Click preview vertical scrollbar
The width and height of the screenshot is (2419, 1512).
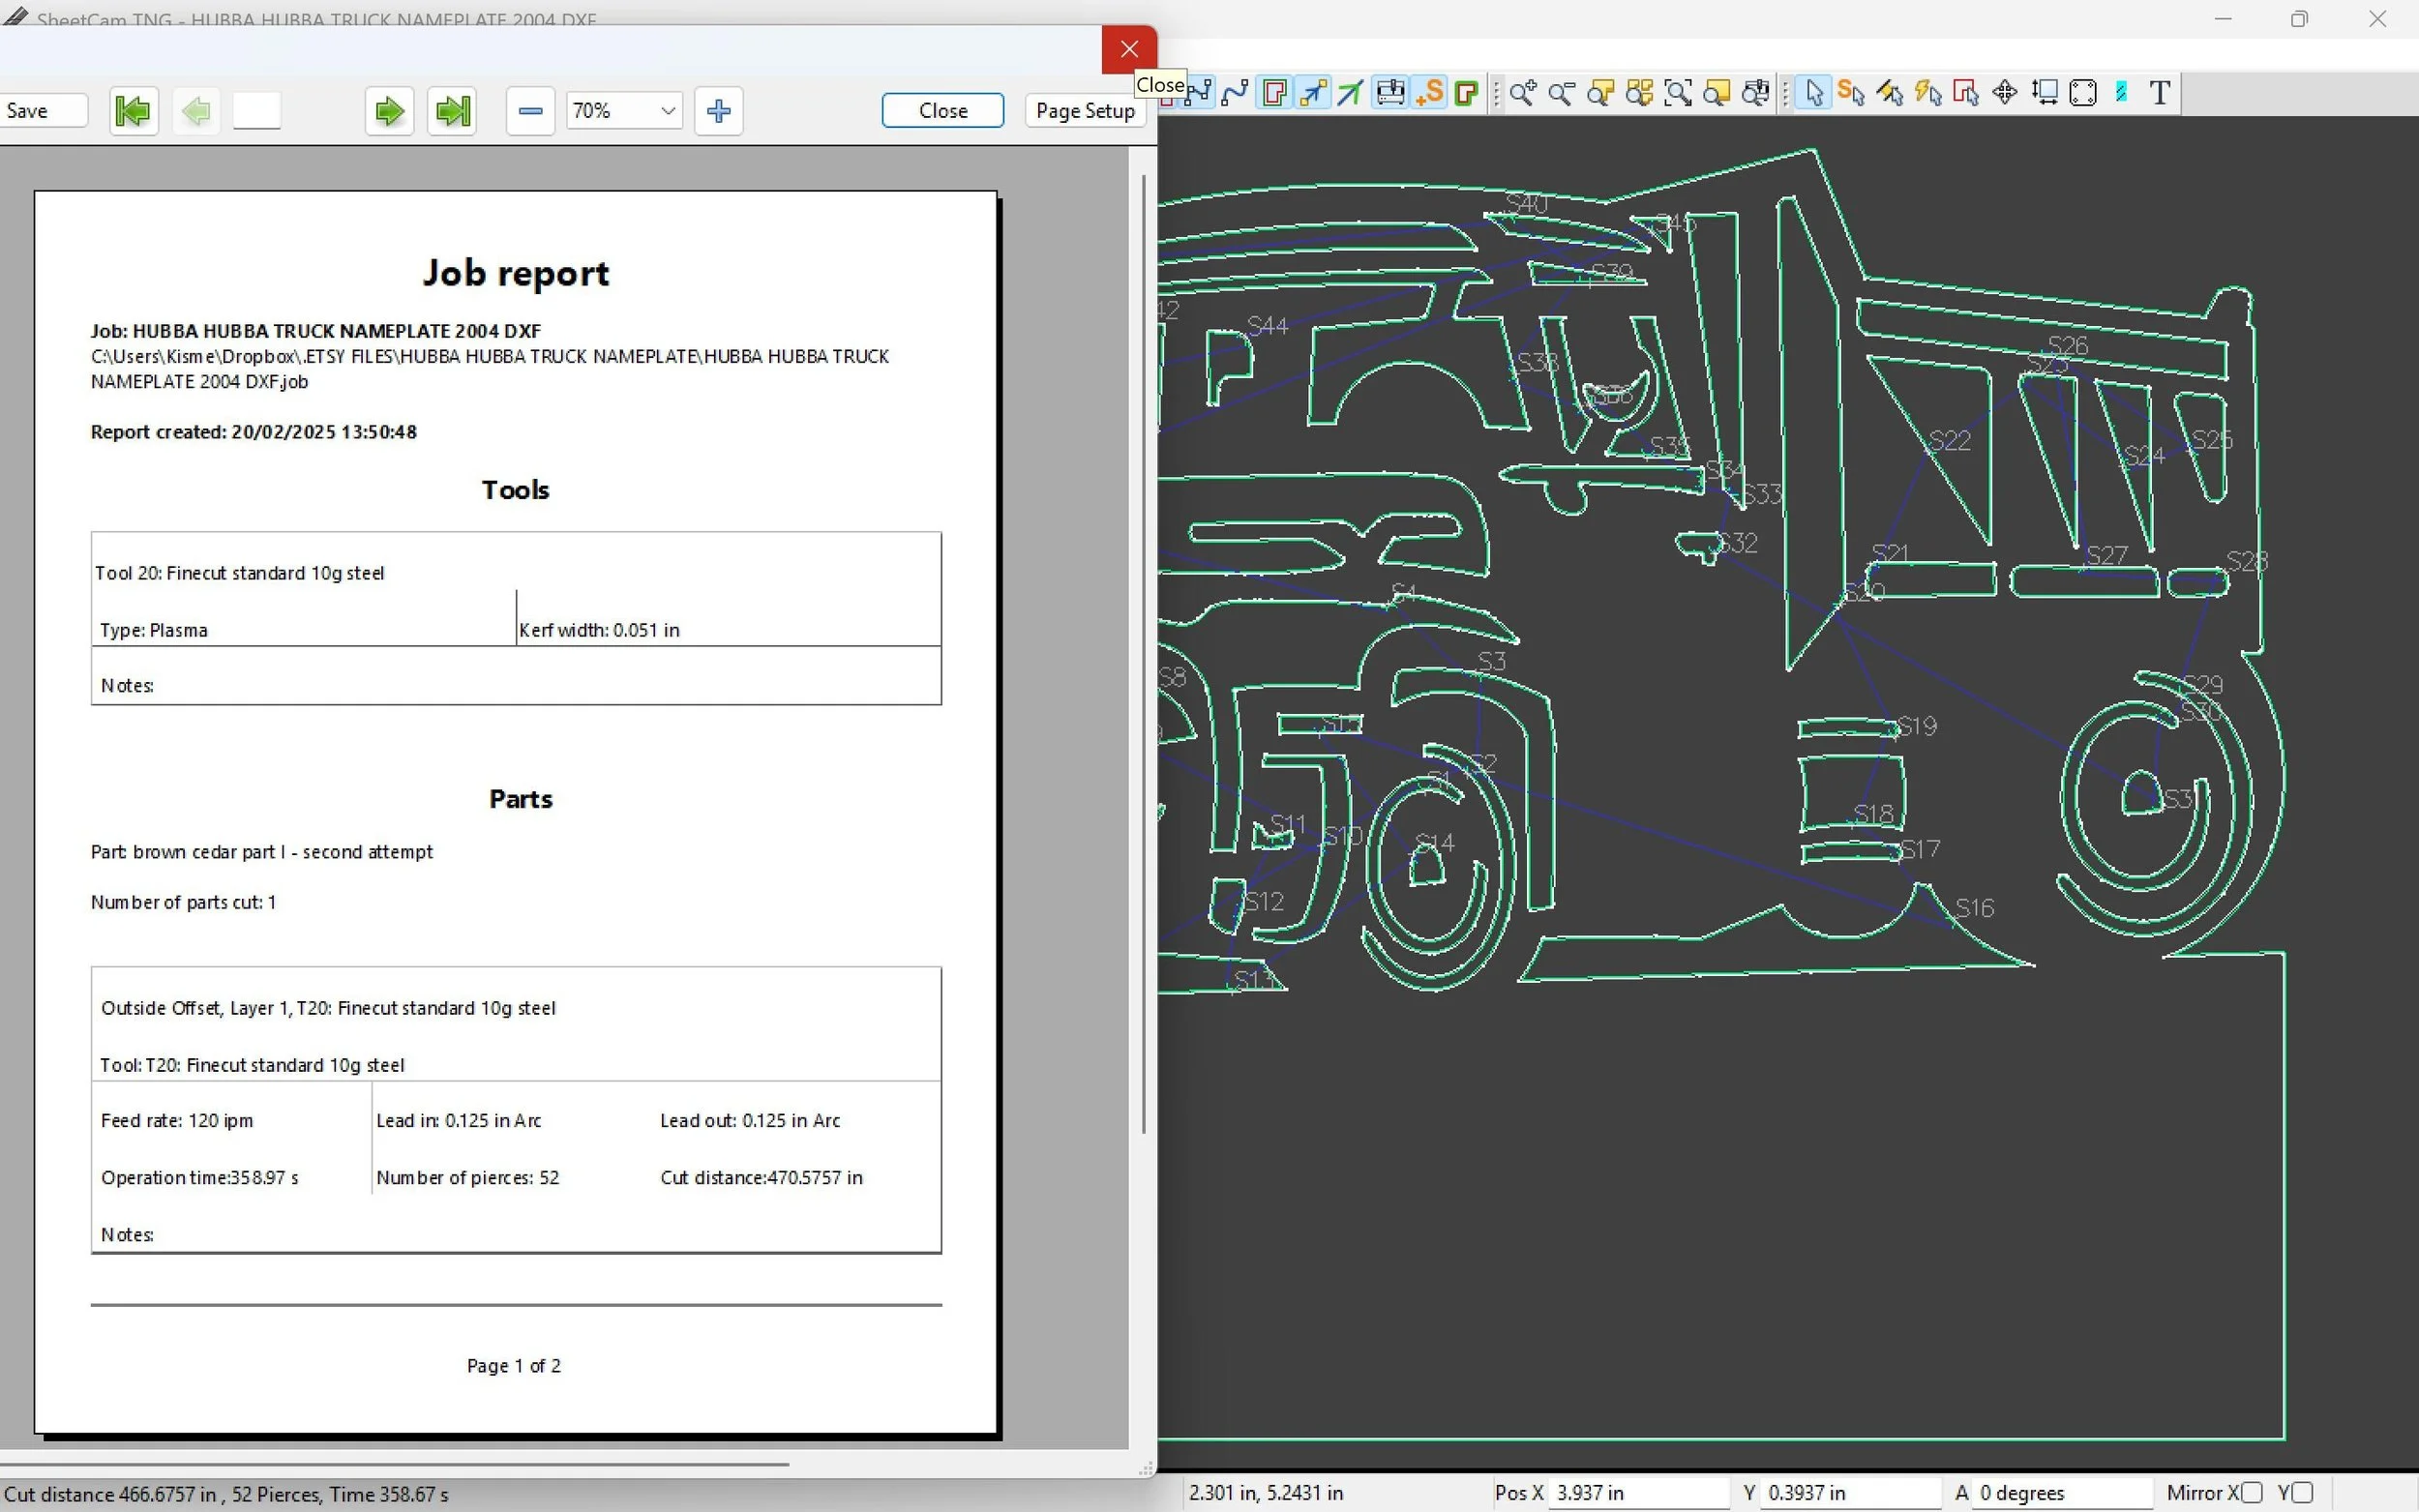(x=1143, y=650)
